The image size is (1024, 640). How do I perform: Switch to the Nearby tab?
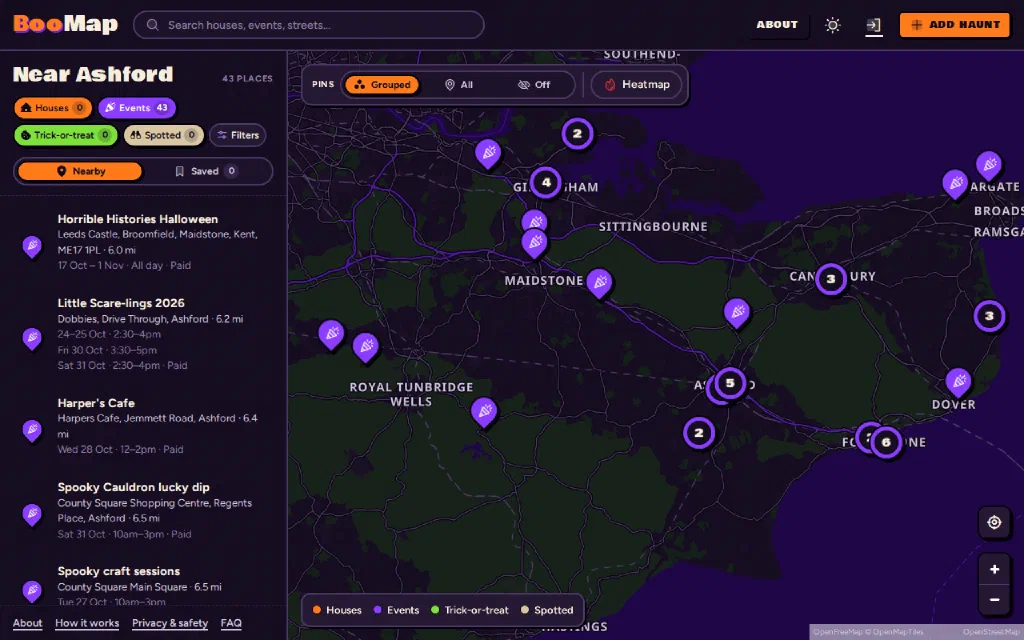click(x=80, y=171)
